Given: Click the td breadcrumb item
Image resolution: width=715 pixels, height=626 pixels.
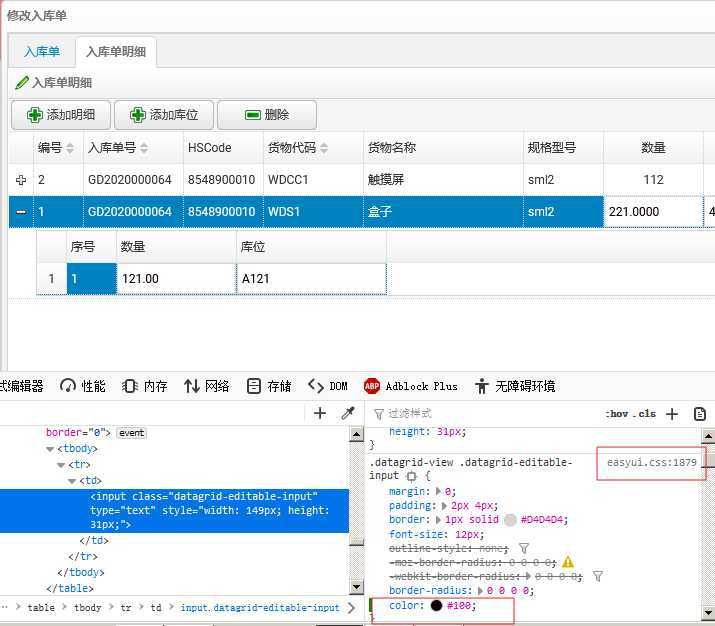Looking at the screenshot, I should tap(155, 608).
